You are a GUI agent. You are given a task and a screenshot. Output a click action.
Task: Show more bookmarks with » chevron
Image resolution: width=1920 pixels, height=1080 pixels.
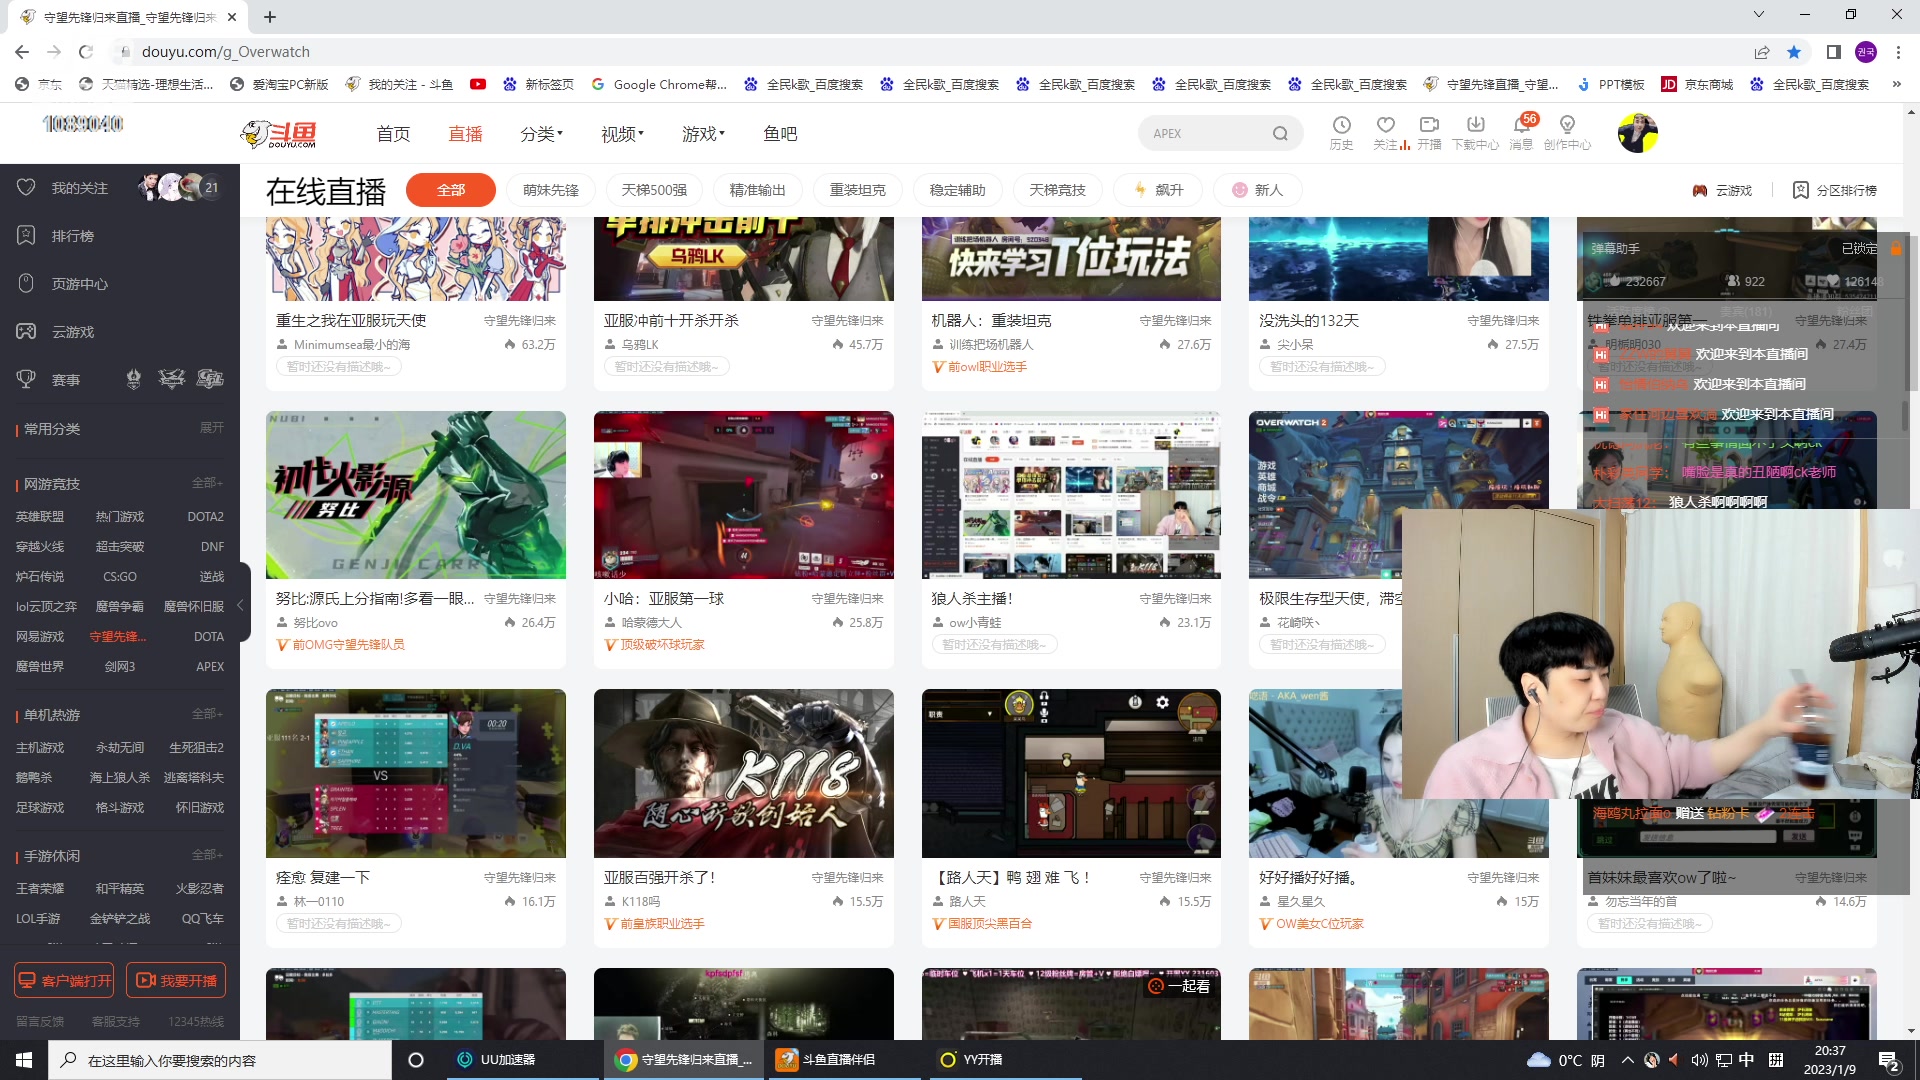tap(1897, 84)
